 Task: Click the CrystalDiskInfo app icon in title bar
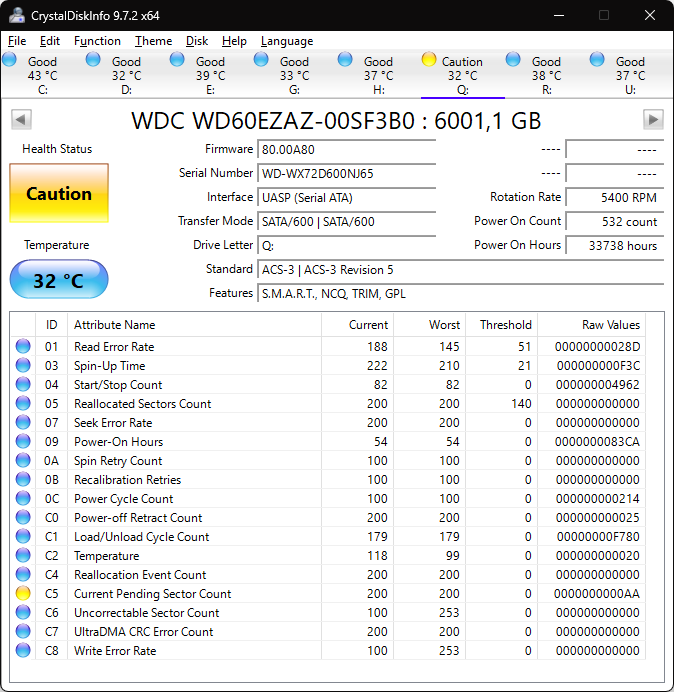pyautogui.click(x=17, y=15)
